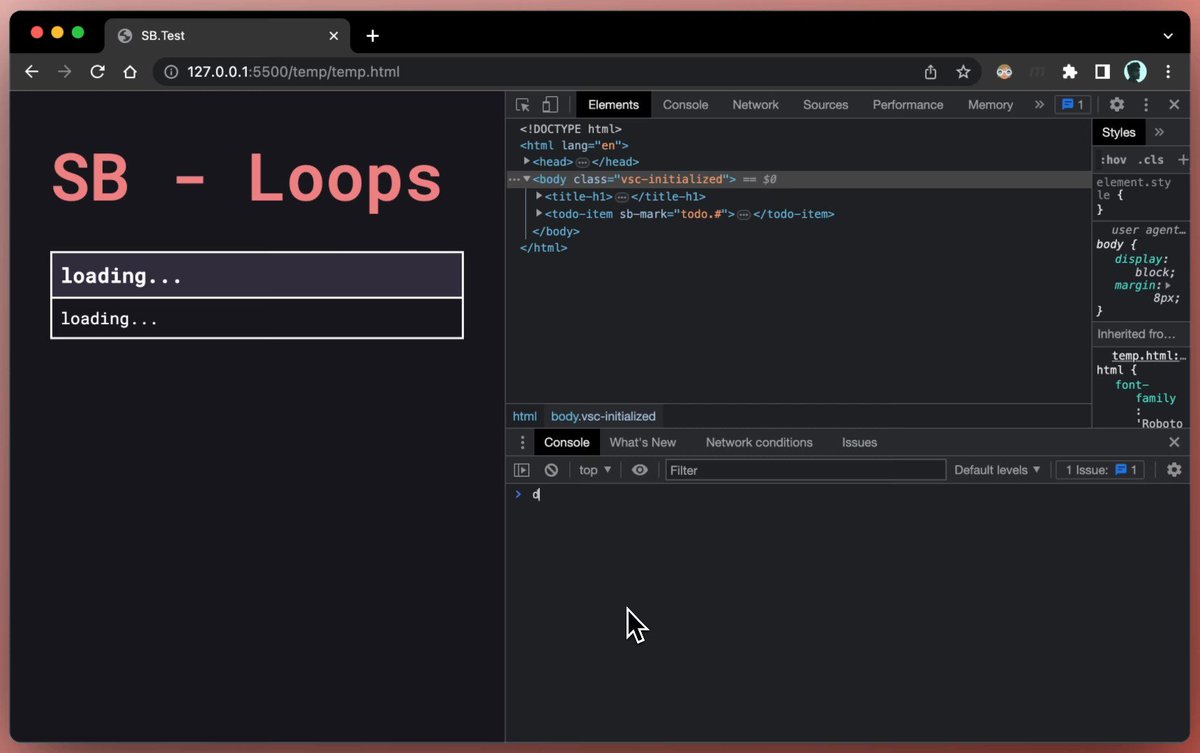Open console settings gear icon
1200x753 pixels.
[x=1174, y=470]
